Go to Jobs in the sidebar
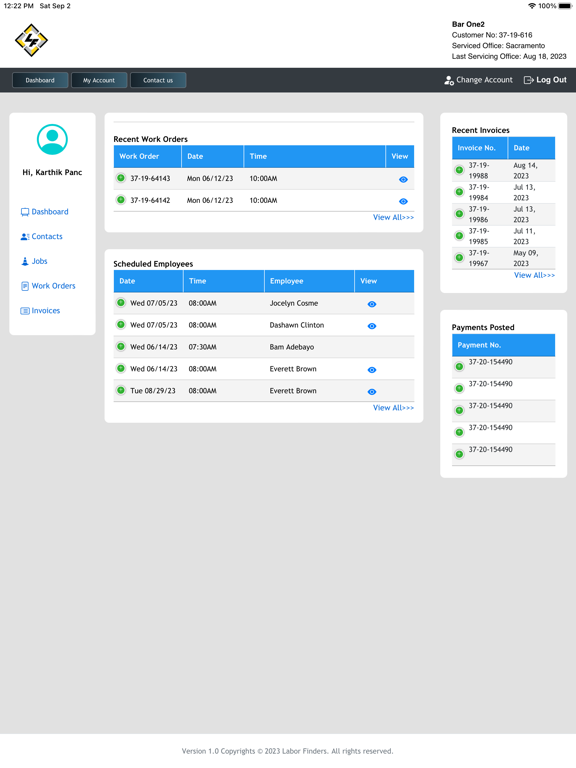Screen dimensions: 576x768 (x=40, y=262)
